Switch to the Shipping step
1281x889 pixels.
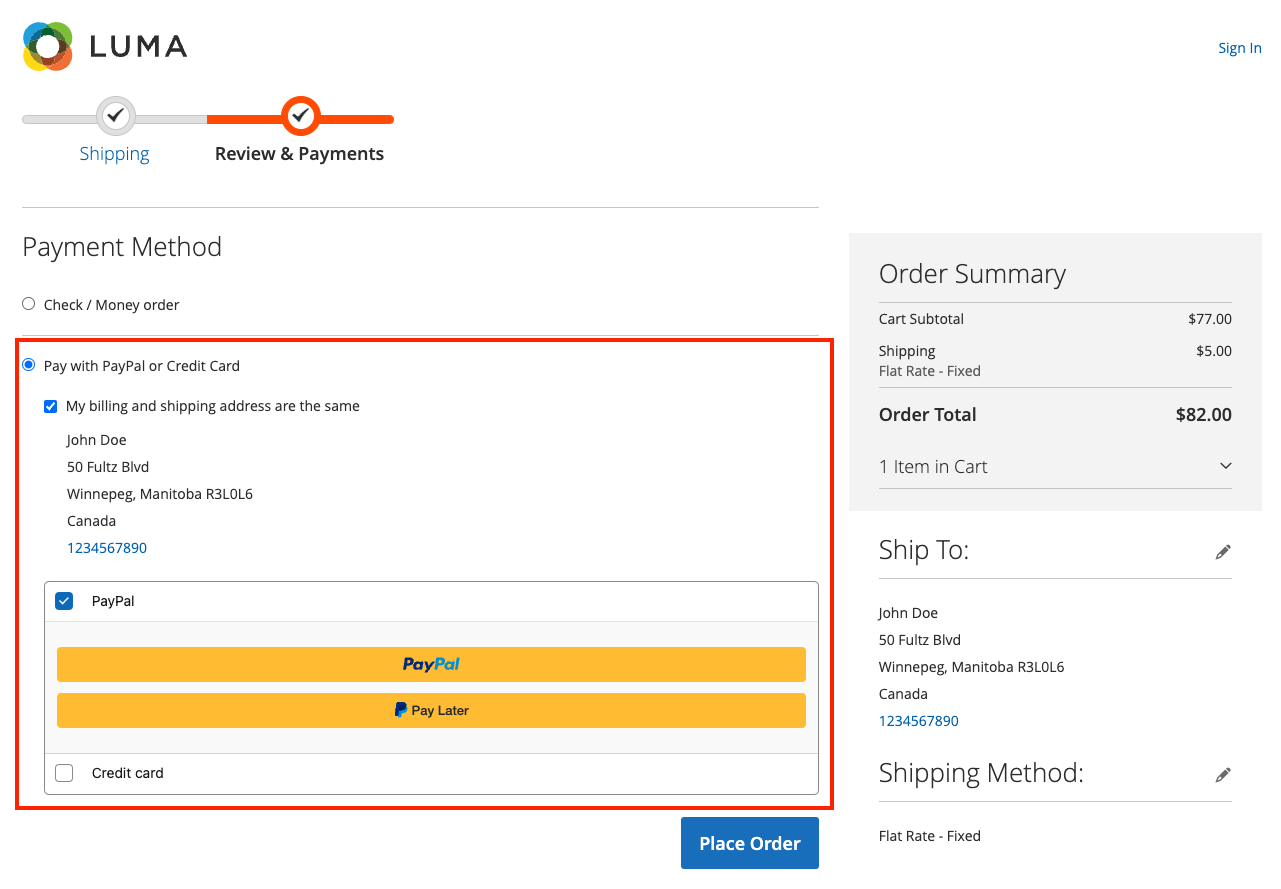click(x=114, y=153)
